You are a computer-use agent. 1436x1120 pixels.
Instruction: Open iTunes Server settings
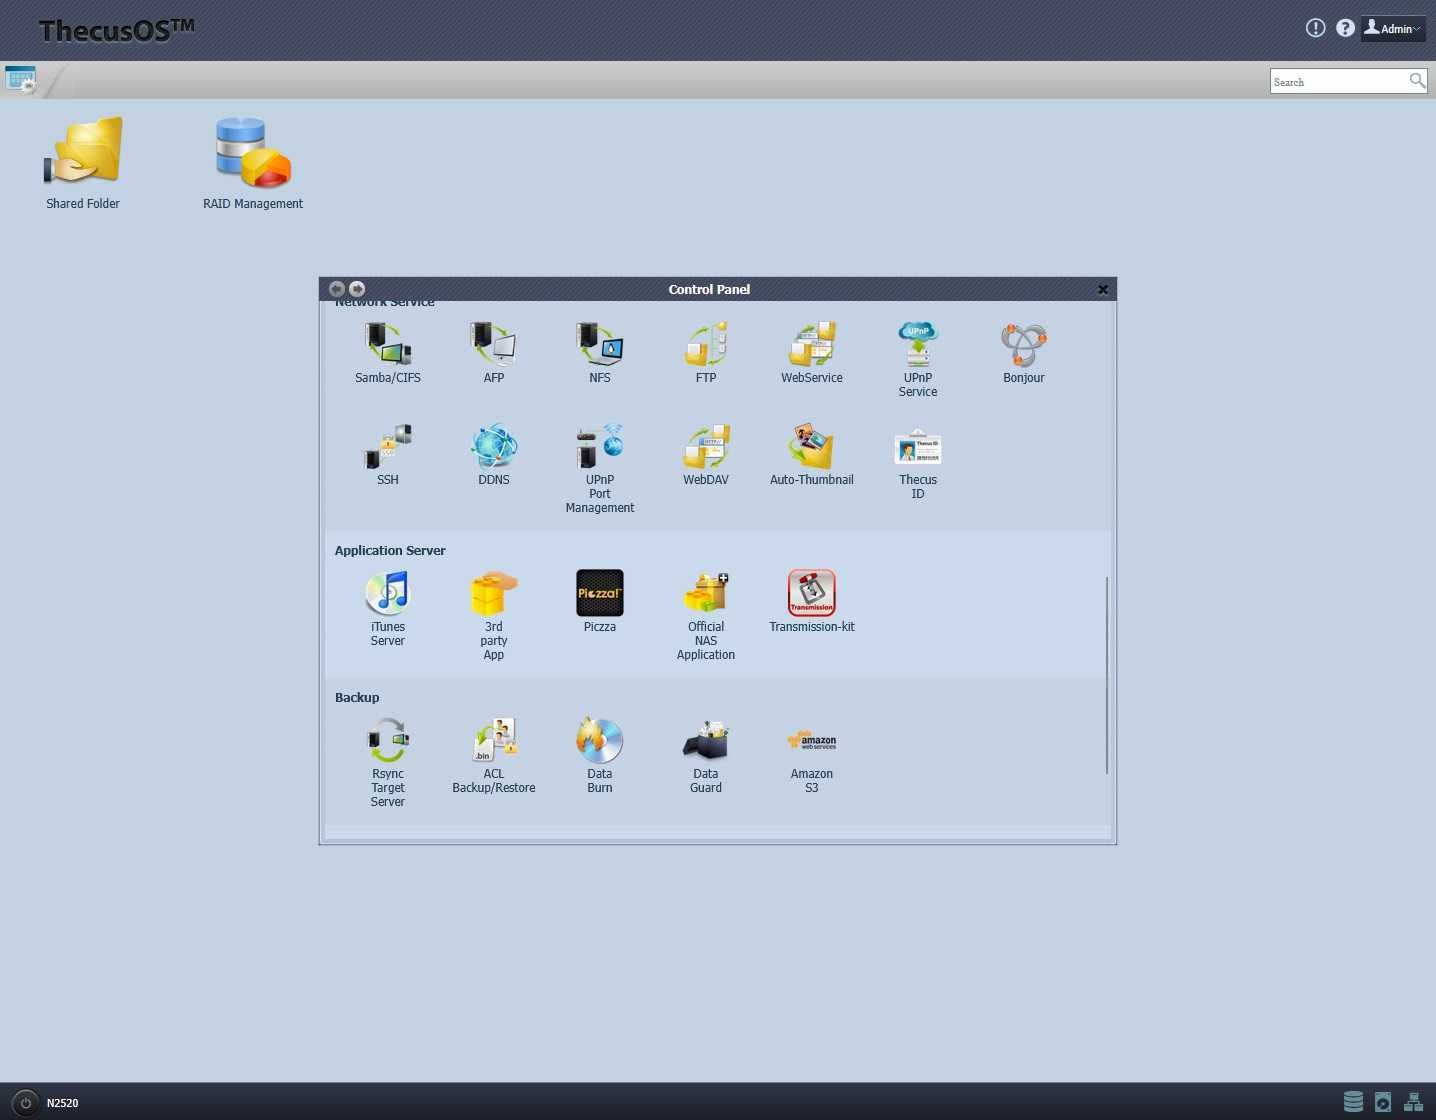pyautogui.click(x=388, y=608)
